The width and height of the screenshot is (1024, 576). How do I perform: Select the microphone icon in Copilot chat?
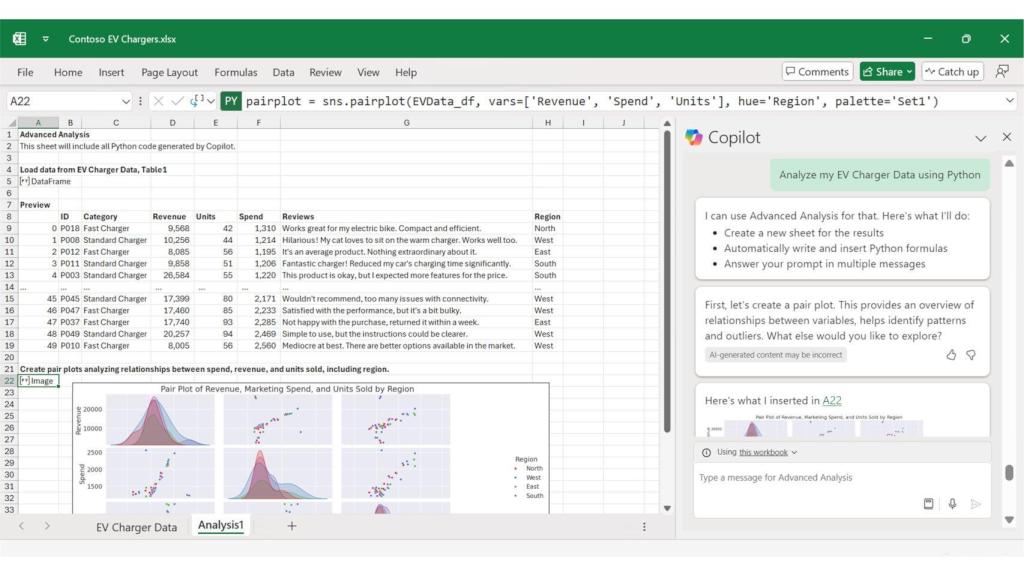[x=951, y=504]
